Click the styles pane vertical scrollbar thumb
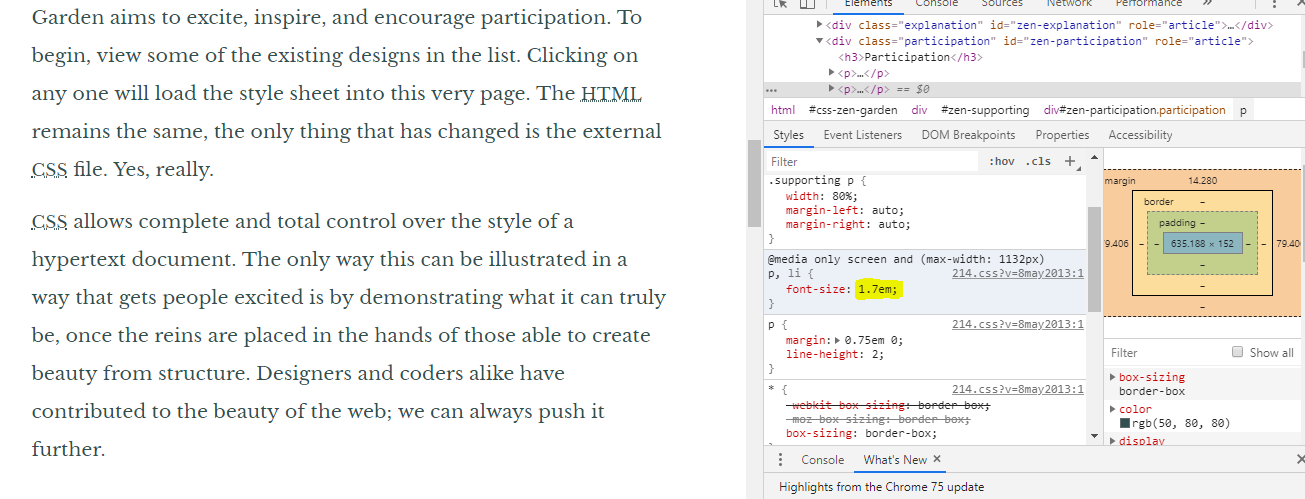 click(x=1094, y=259)
